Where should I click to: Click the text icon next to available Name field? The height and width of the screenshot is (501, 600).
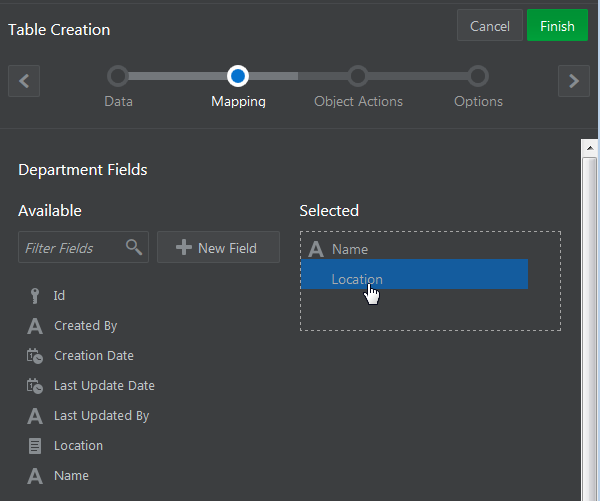[x=34, y=476]
